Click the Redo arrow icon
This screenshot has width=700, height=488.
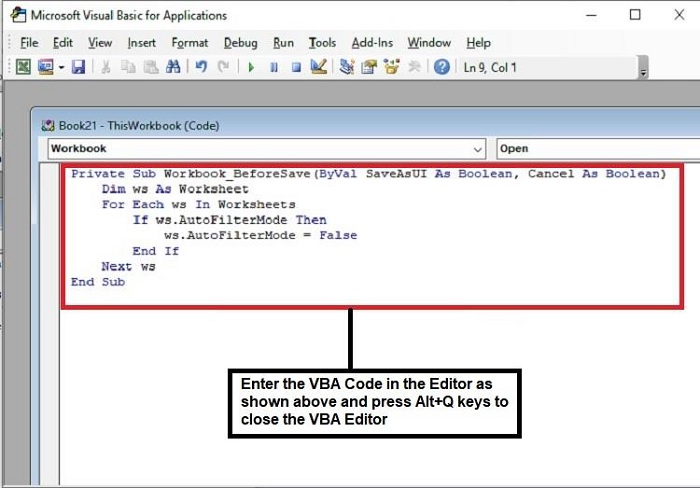coord(223,67)
